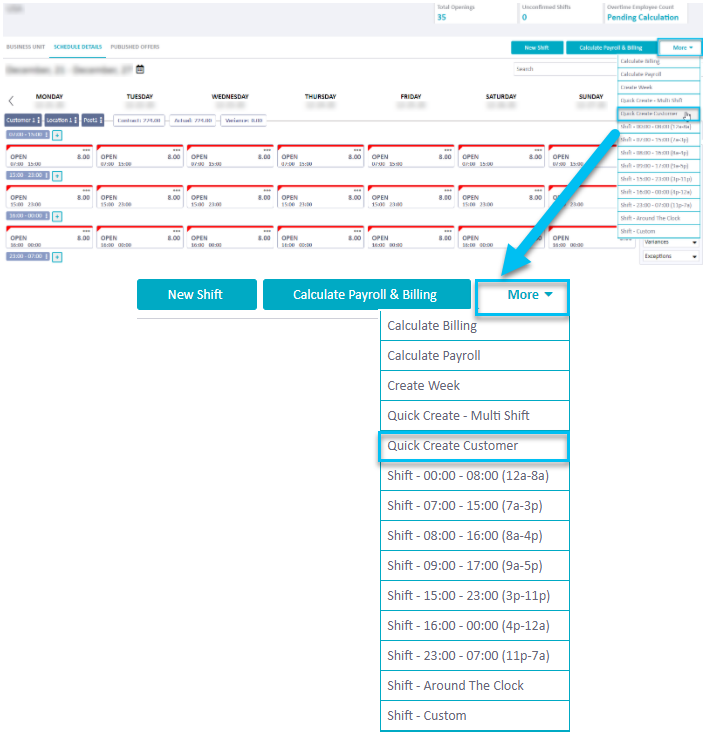
Task: Pick Shift 00:00-08:00 (12a-8a) in enlarged menu
Action: (x=474, y=476)
